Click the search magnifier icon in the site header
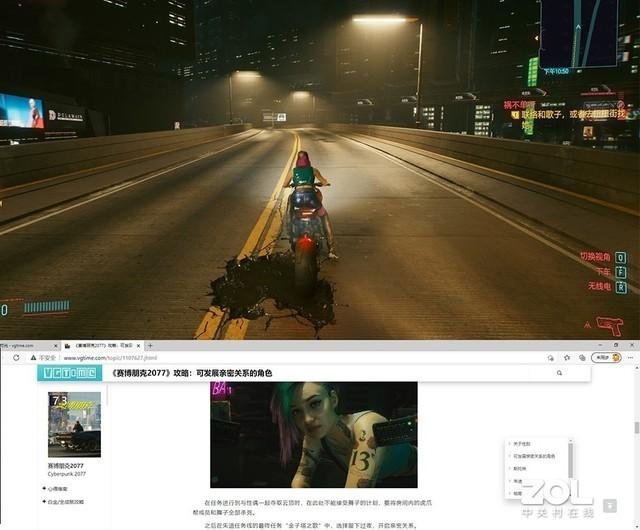Screen dimensions: 640x530 point(559,373)
